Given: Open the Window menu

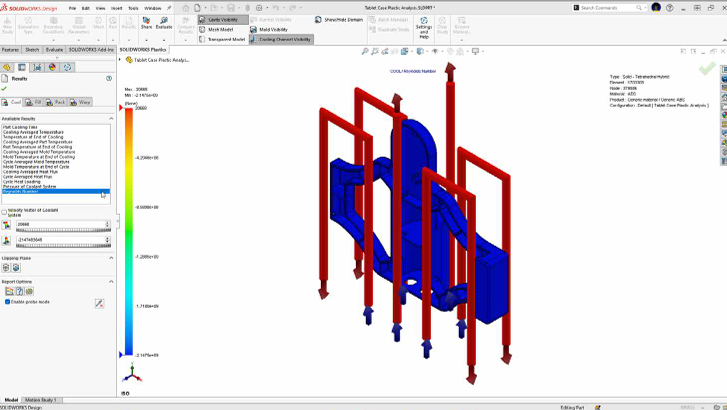Looking at the screenshot, I should click(153, 8).
